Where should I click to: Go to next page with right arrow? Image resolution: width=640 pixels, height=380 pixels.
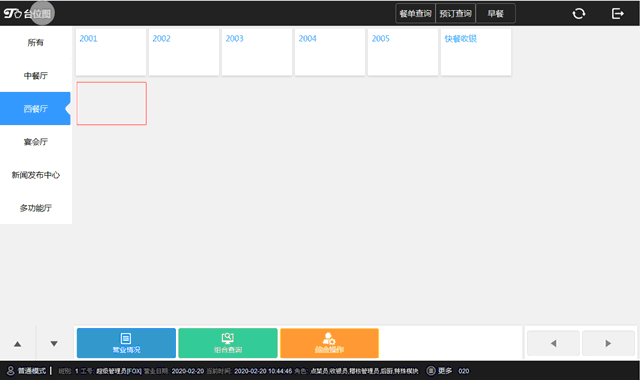point(608,343)
